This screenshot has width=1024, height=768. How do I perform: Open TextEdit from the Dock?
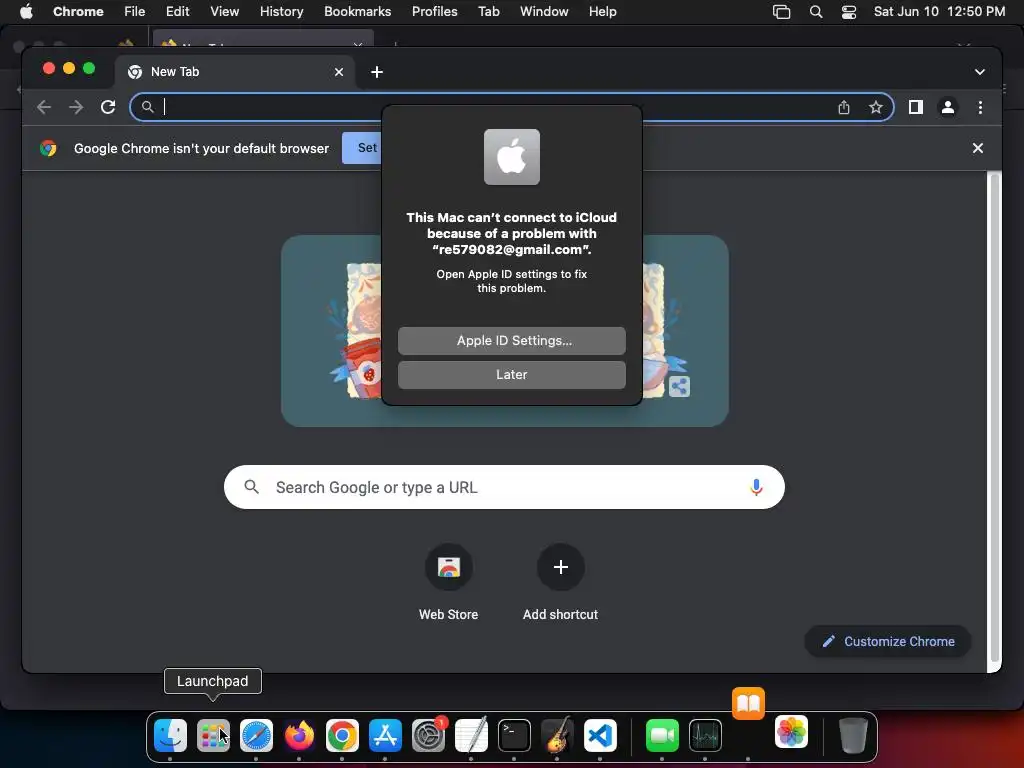[x=472, y=735]
